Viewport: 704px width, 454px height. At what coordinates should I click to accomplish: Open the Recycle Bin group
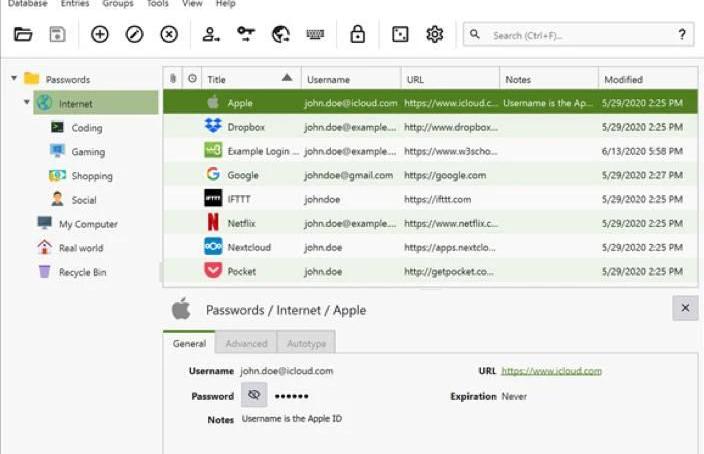point(83,273)
